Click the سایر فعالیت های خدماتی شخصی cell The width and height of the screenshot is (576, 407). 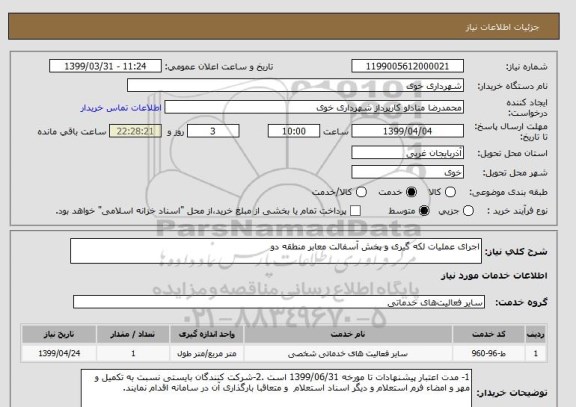[x=348, y=354]
